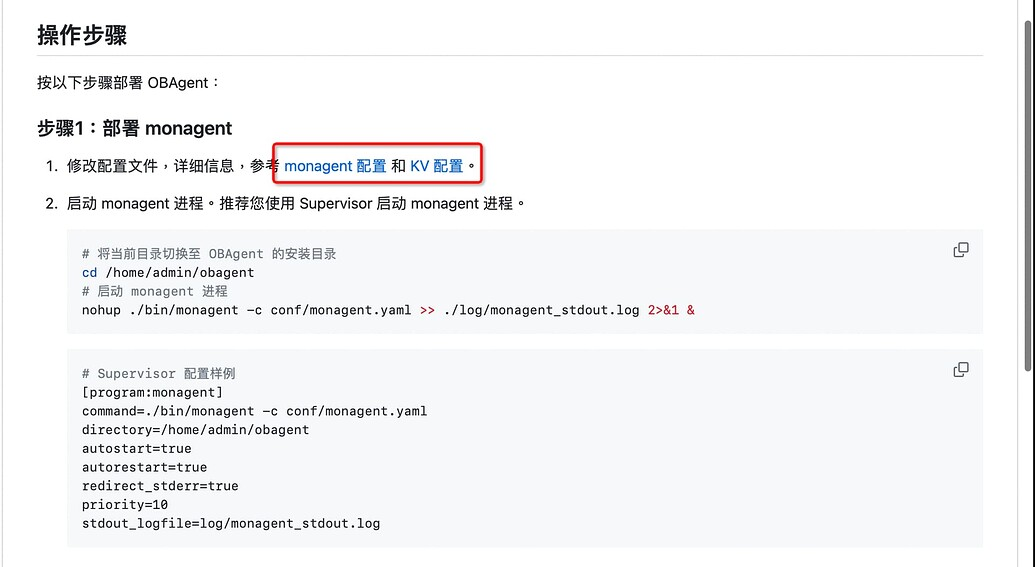The image size is (1035, 567).
Task: Click the command=./bin/monagent config line
Action: (x=254, y=411)
